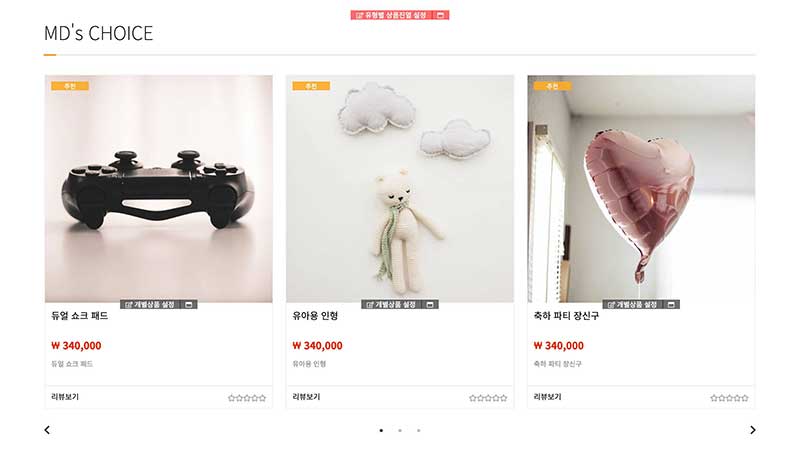This screenshot has height=449, width=800.
Task: Click star rating on 듀얼 쇼크 패드 card
Action: click(247, 398)
